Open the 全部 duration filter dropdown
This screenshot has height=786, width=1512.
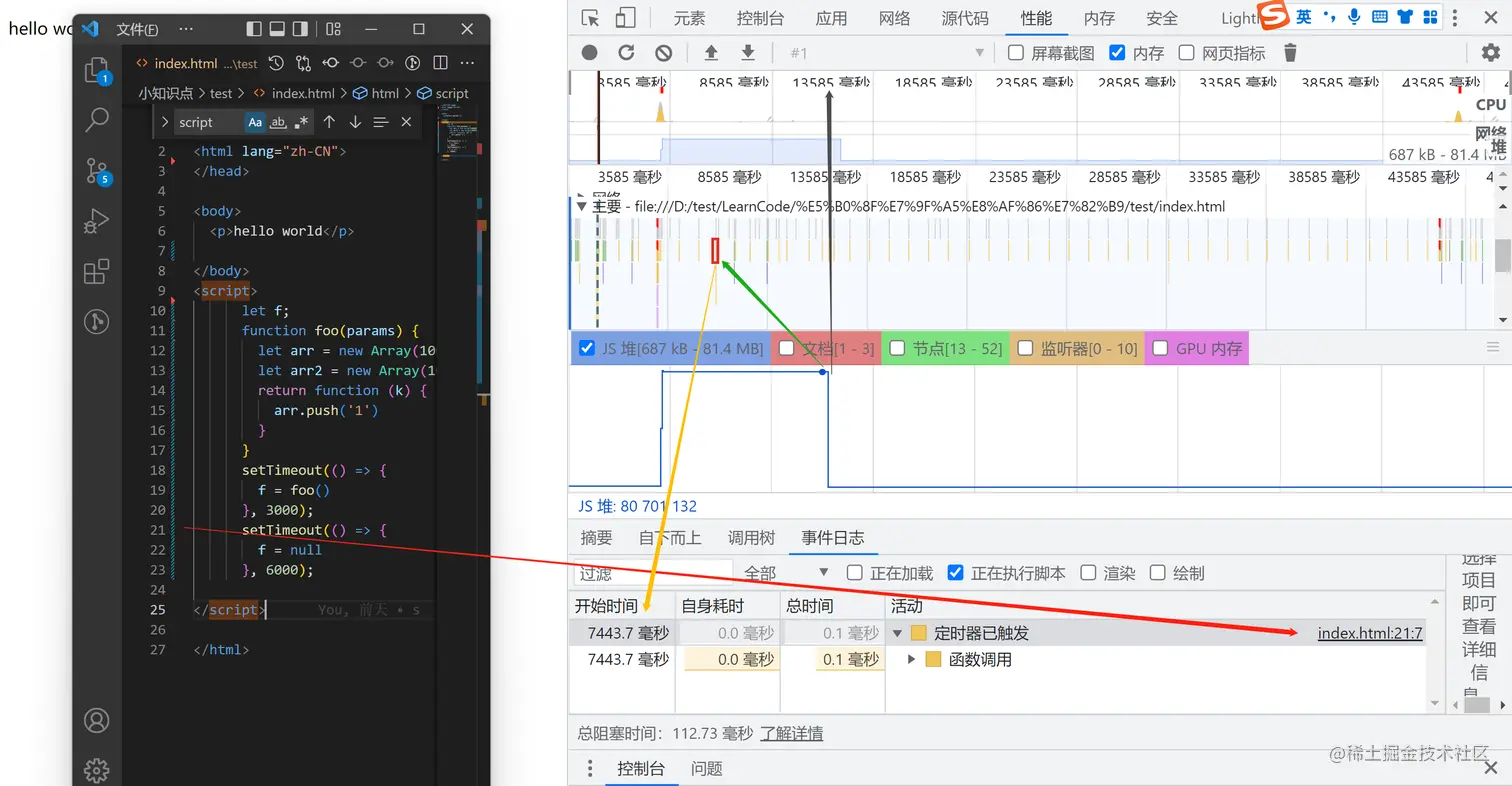[x=786, y=573]
